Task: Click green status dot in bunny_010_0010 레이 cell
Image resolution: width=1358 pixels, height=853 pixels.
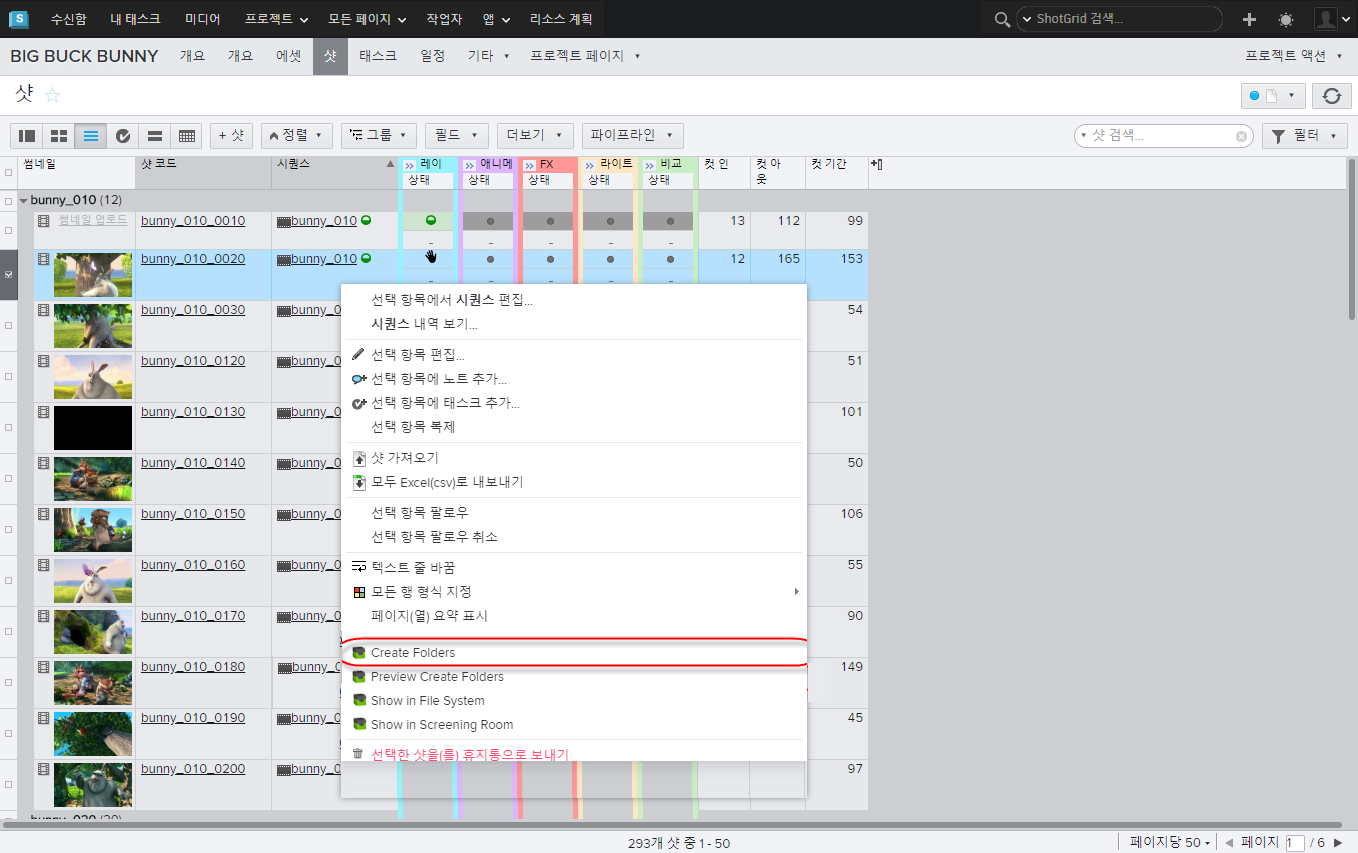Action: pyautogui.click(x=431, y=220)
